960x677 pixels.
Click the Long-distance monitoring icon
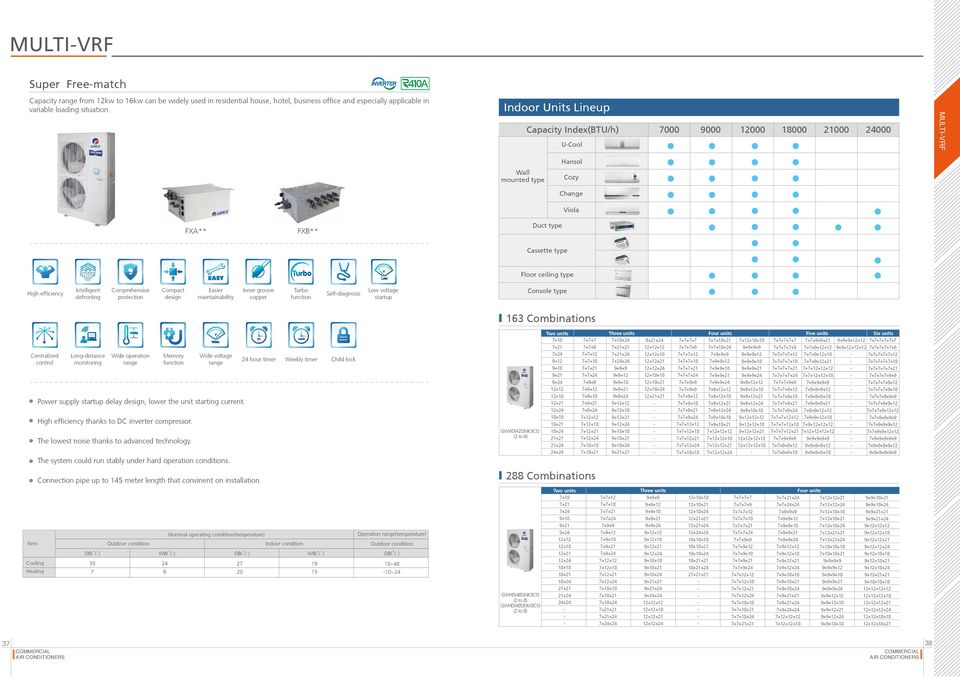(88, 335)
